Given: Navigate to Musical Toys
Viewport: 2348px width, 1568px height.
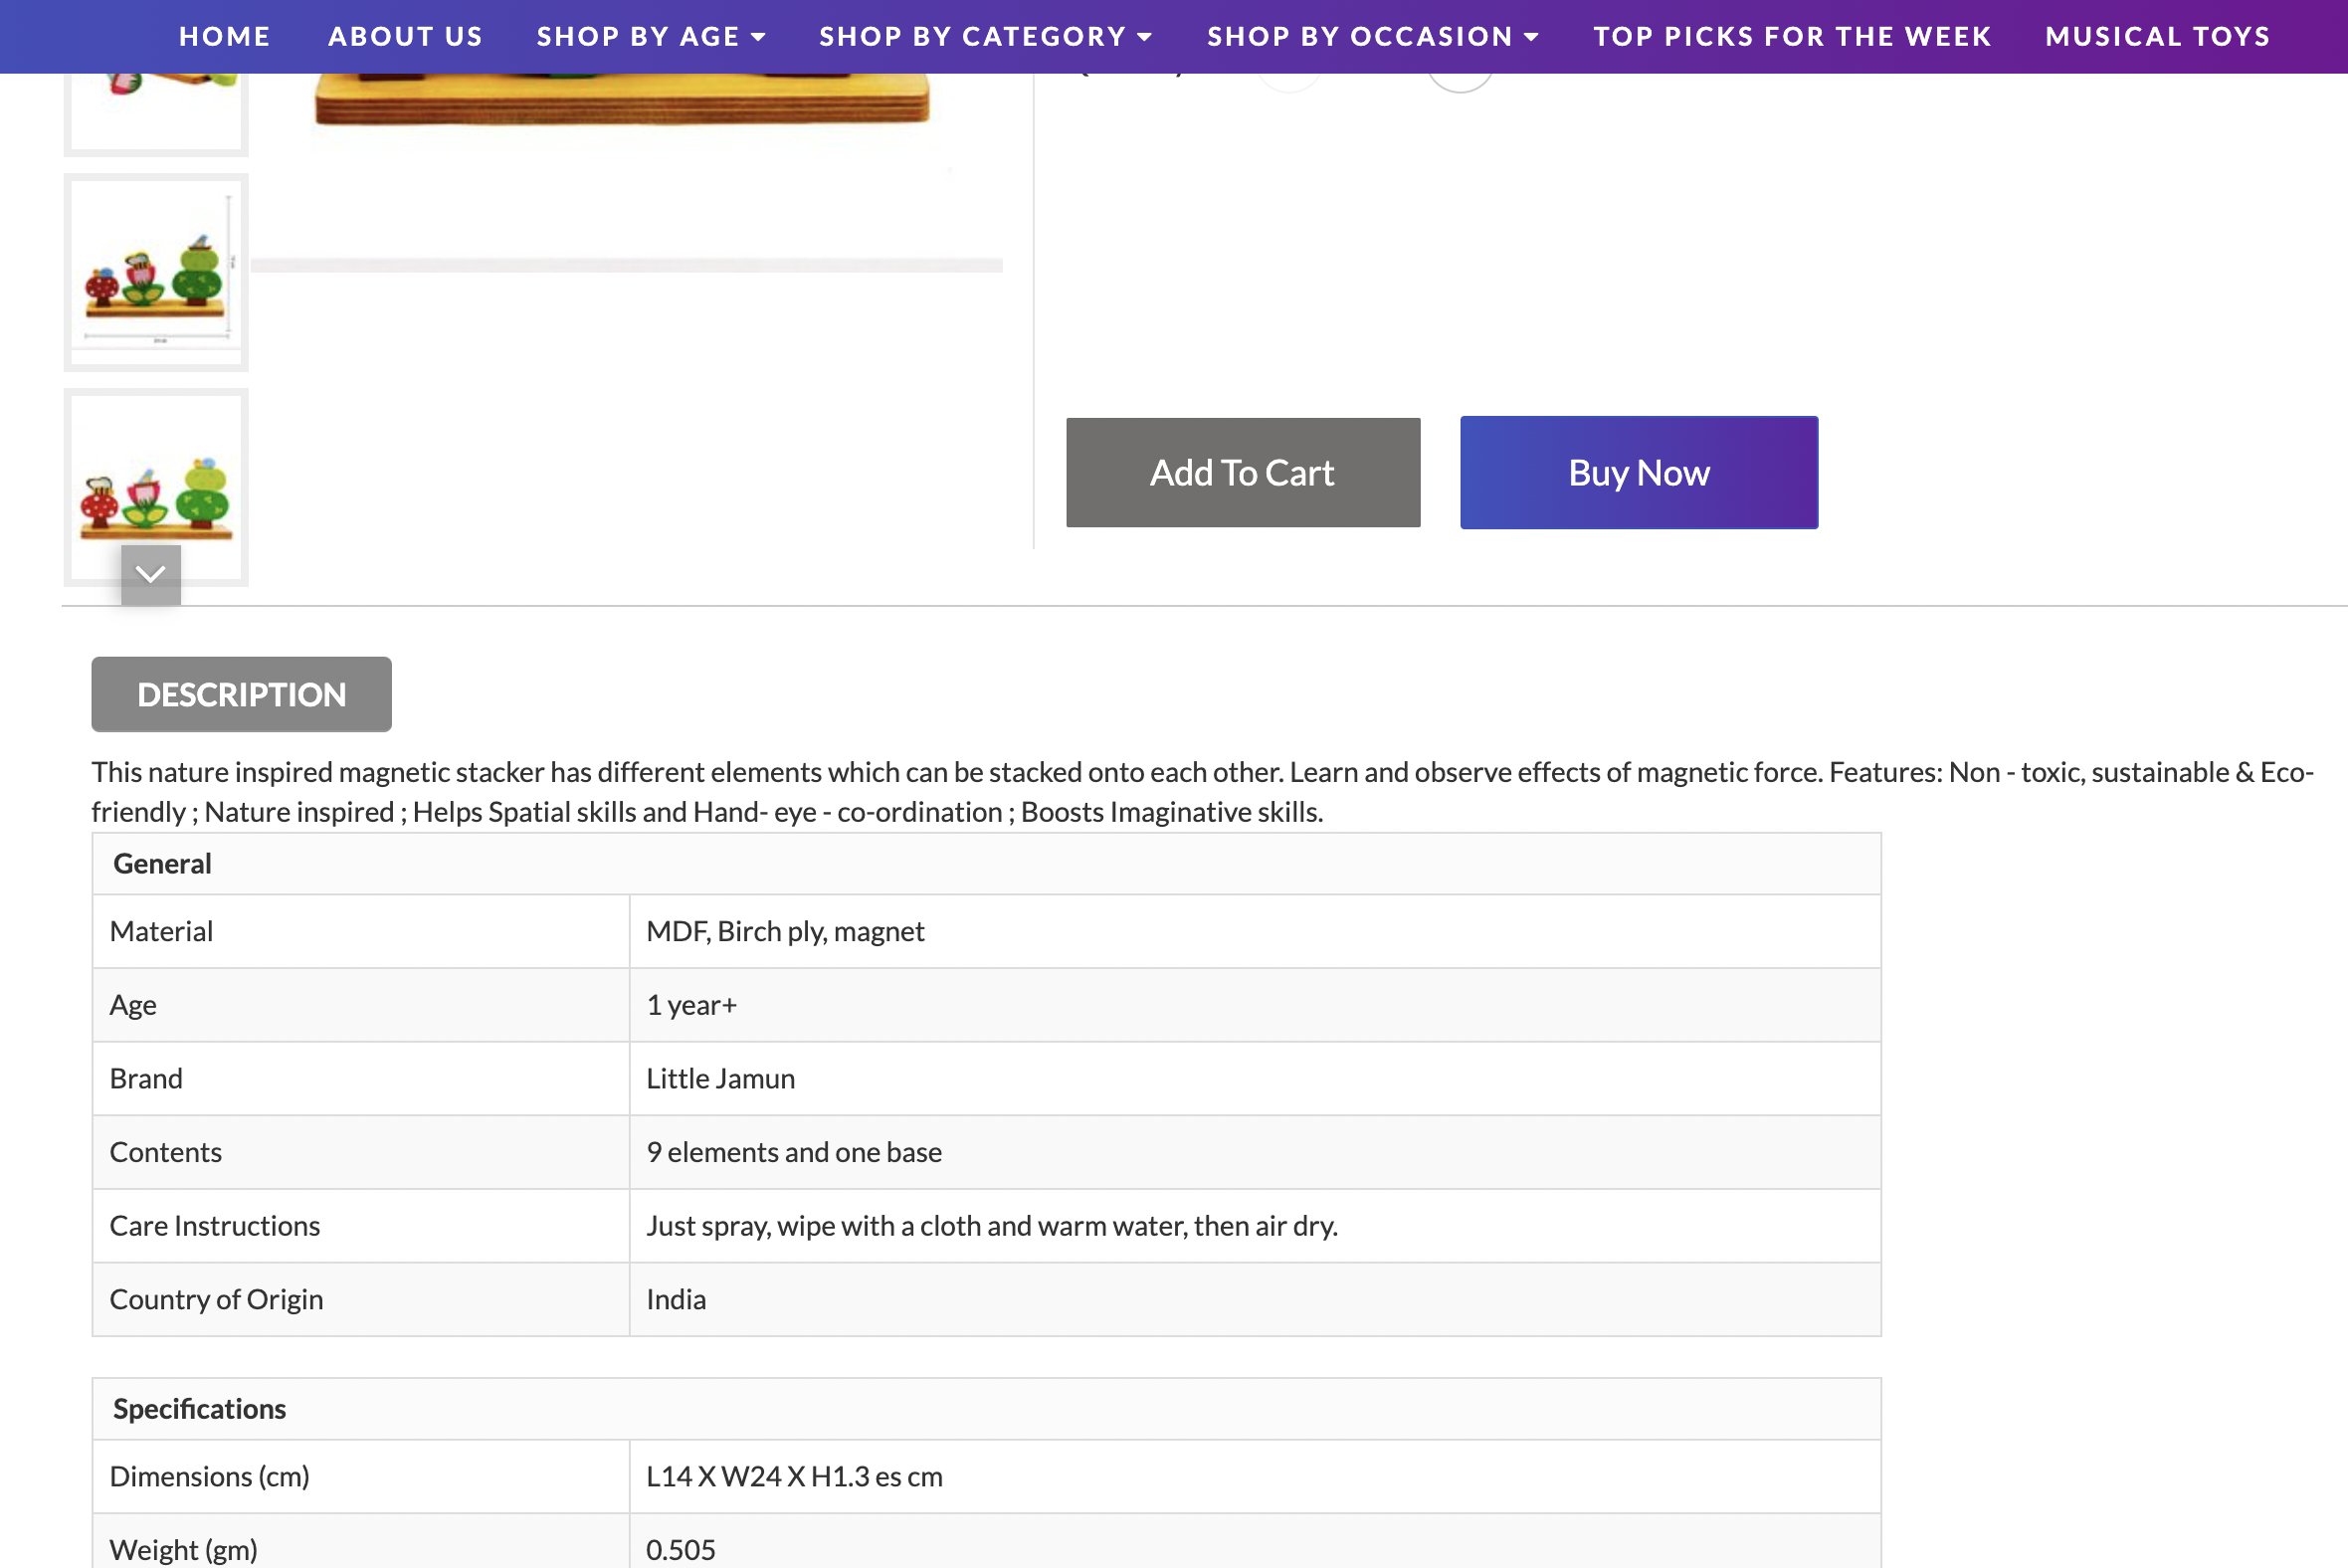Looking at the screenshot, I should coord(2157,37).
